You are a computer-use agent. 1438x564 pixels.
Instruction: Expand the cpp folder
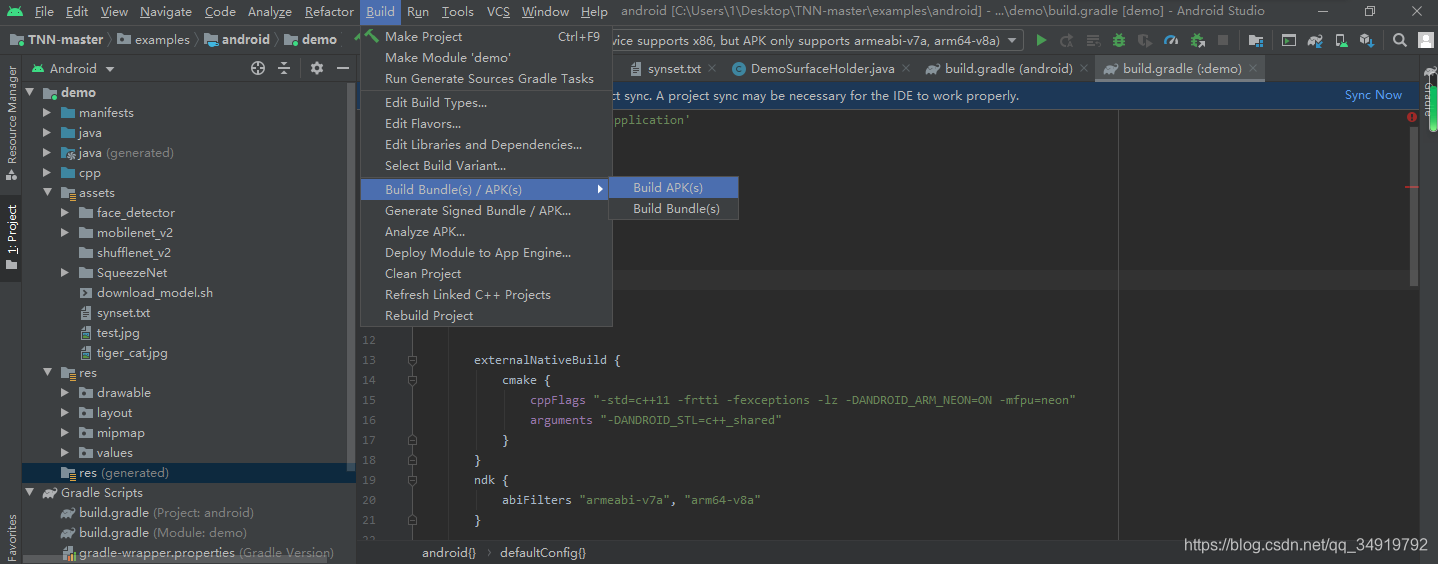[x=47, y=172]
